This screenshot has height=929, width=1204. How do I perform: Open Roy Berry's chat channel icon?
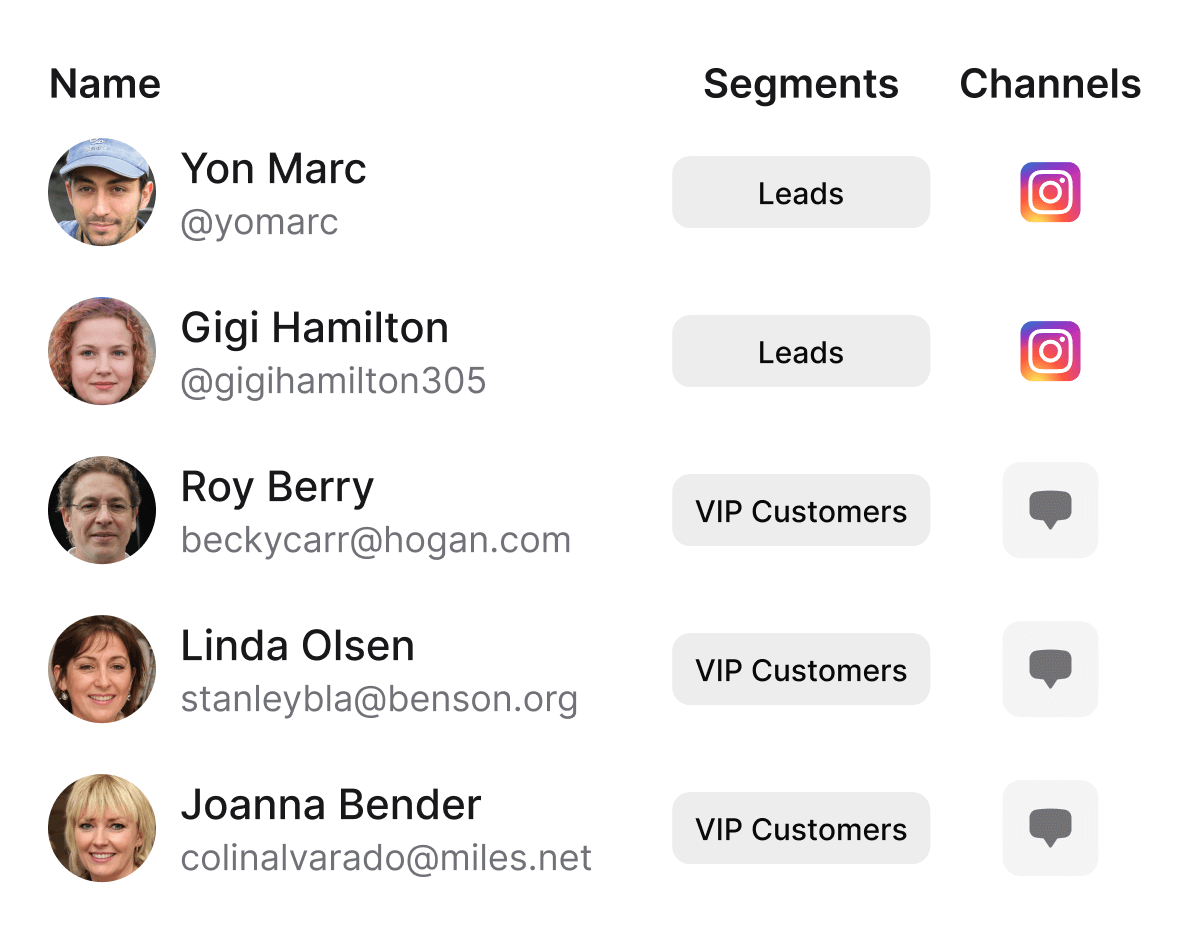1050,510
